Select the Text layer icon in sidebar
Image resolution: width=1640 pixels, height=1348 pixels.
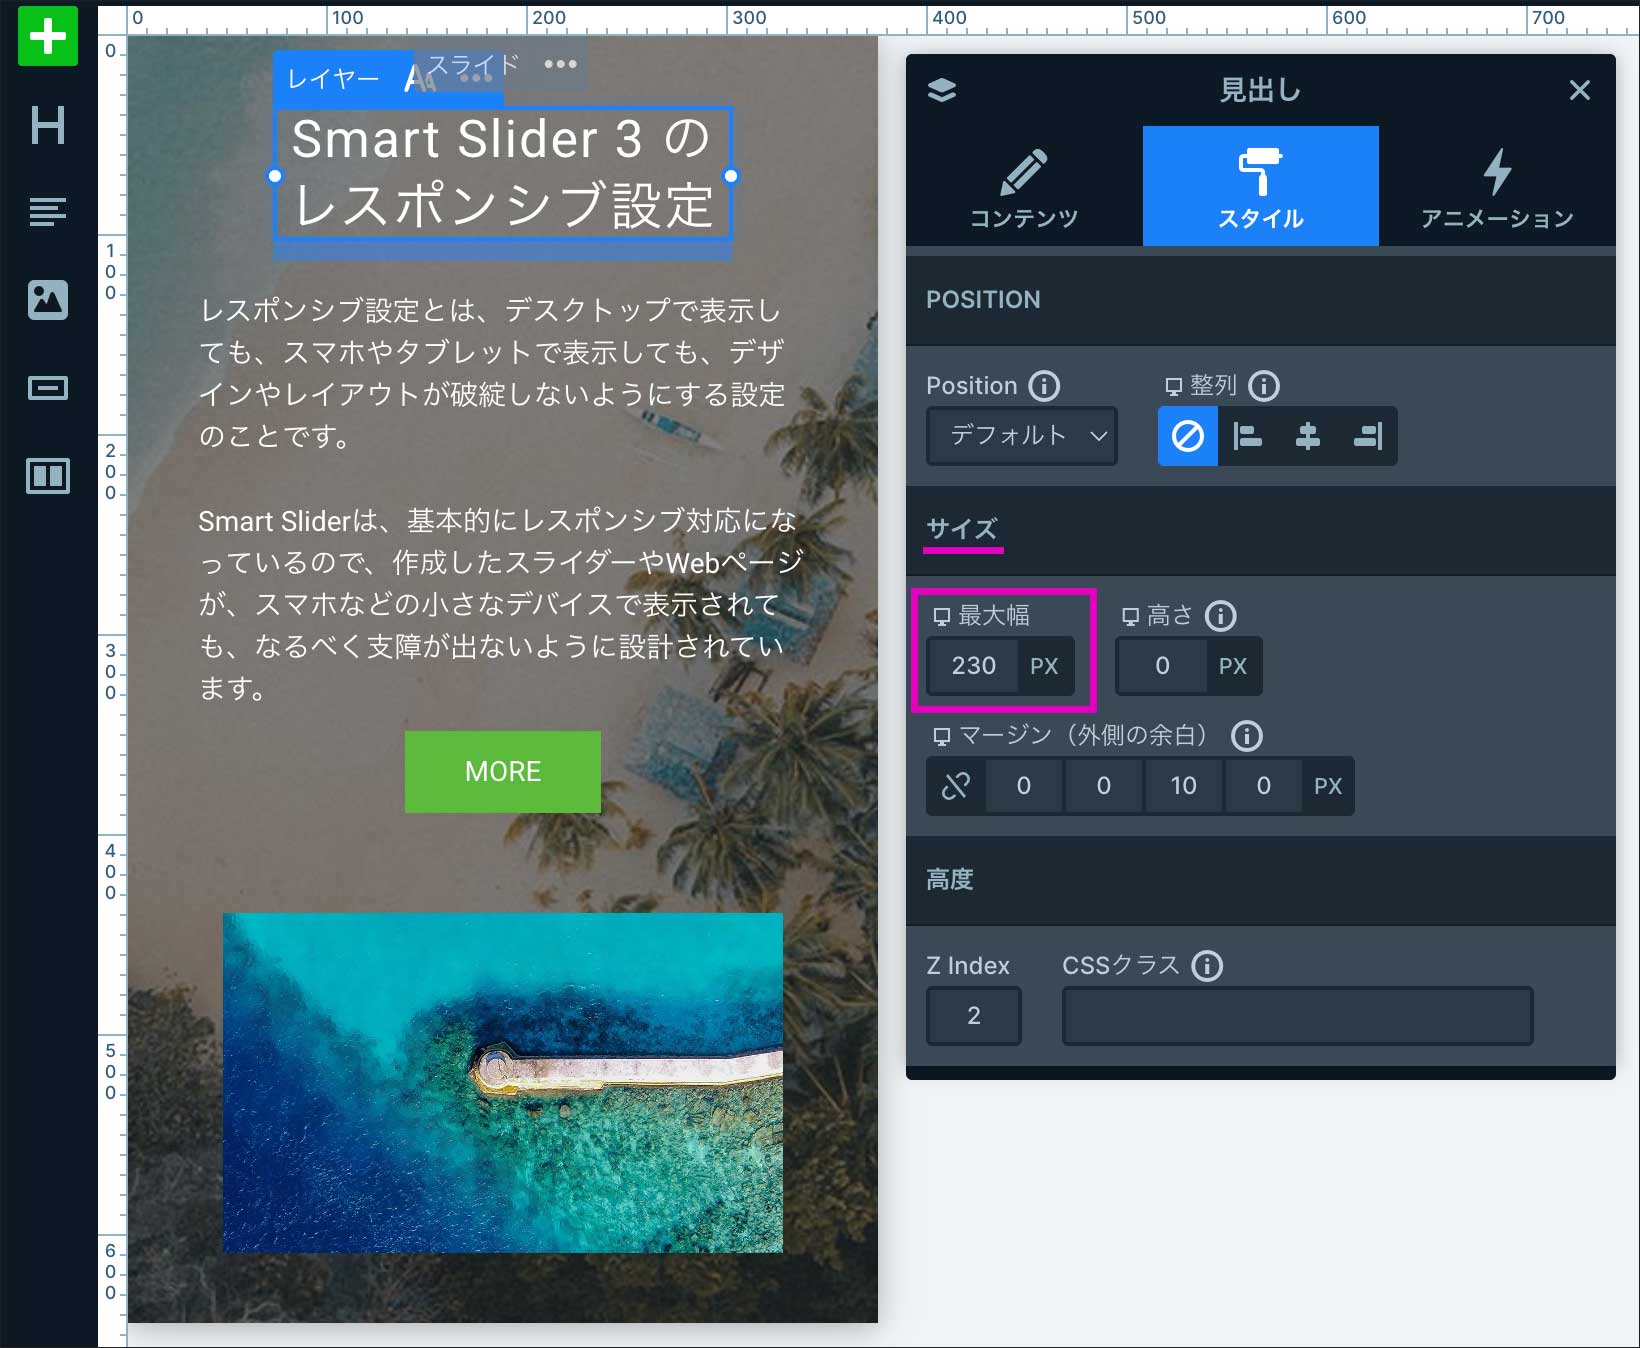coord(47,212)
